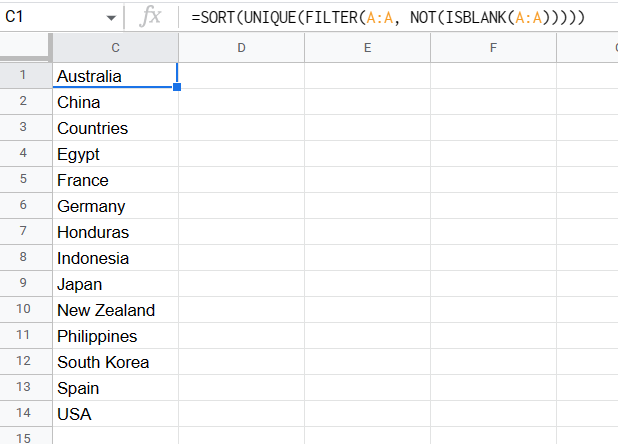Click cell containing Indonesia
Viewport: 618px width, 444px height.
[115, 258]
